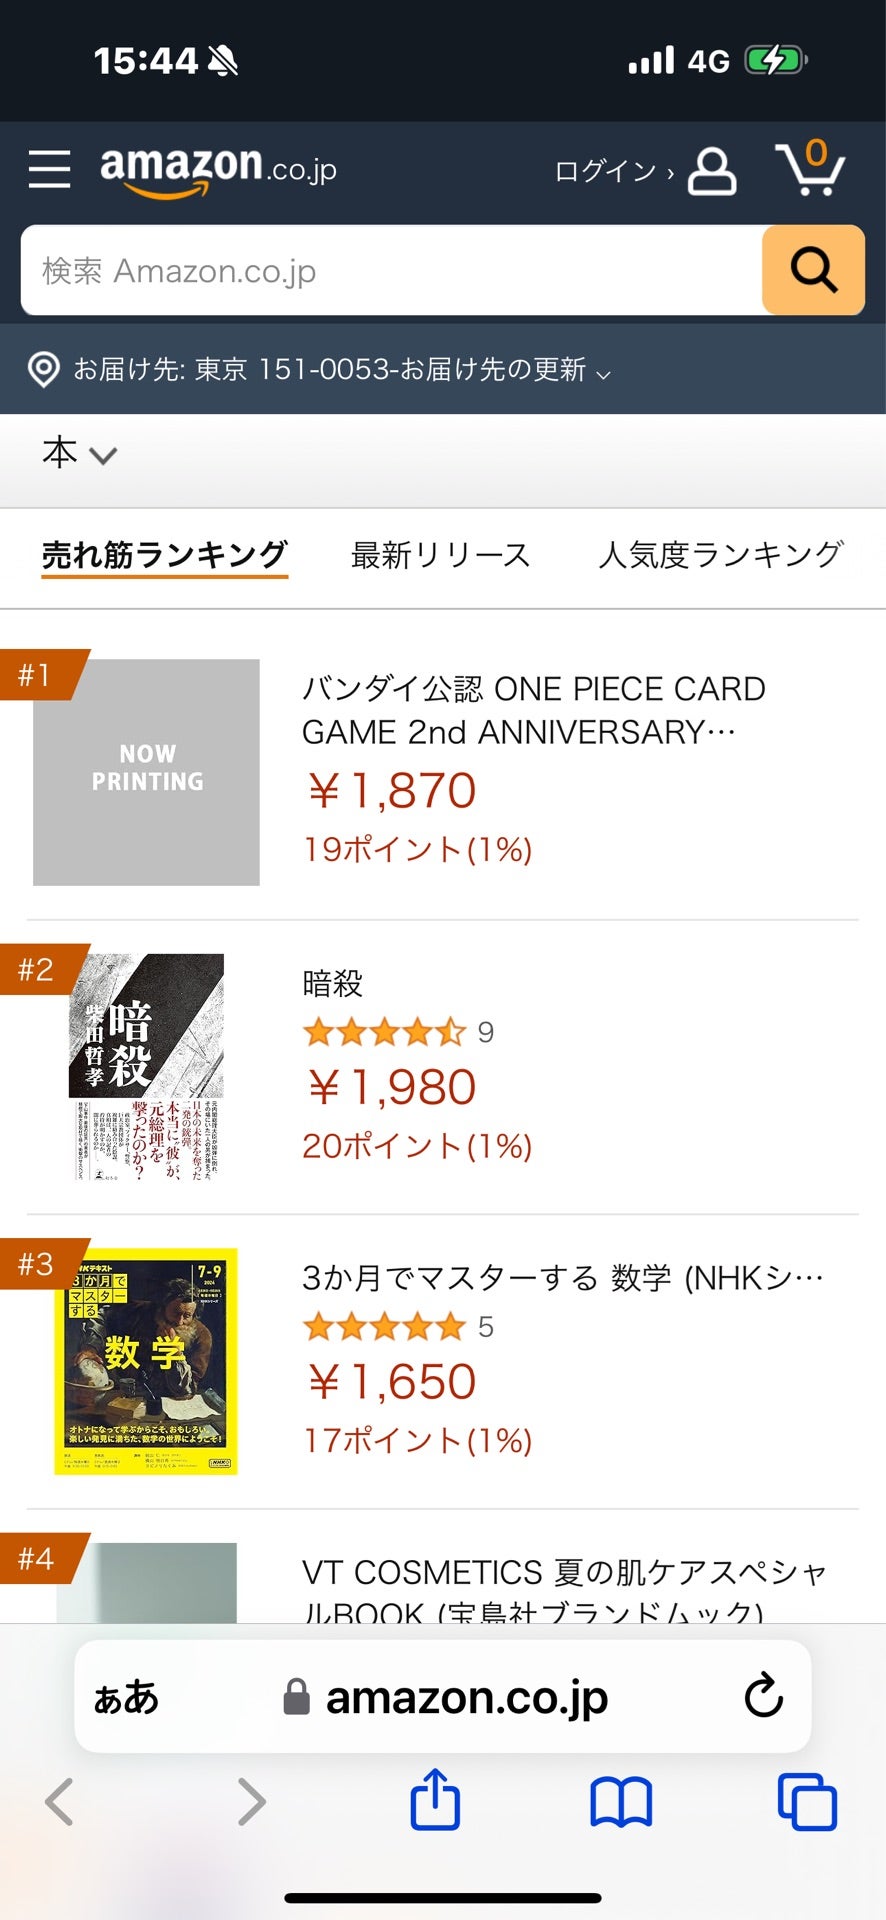Tap the amazon.co.jp address bar
The image size is (886, 1920).
pyautogui.click(x=443, y=1696)
